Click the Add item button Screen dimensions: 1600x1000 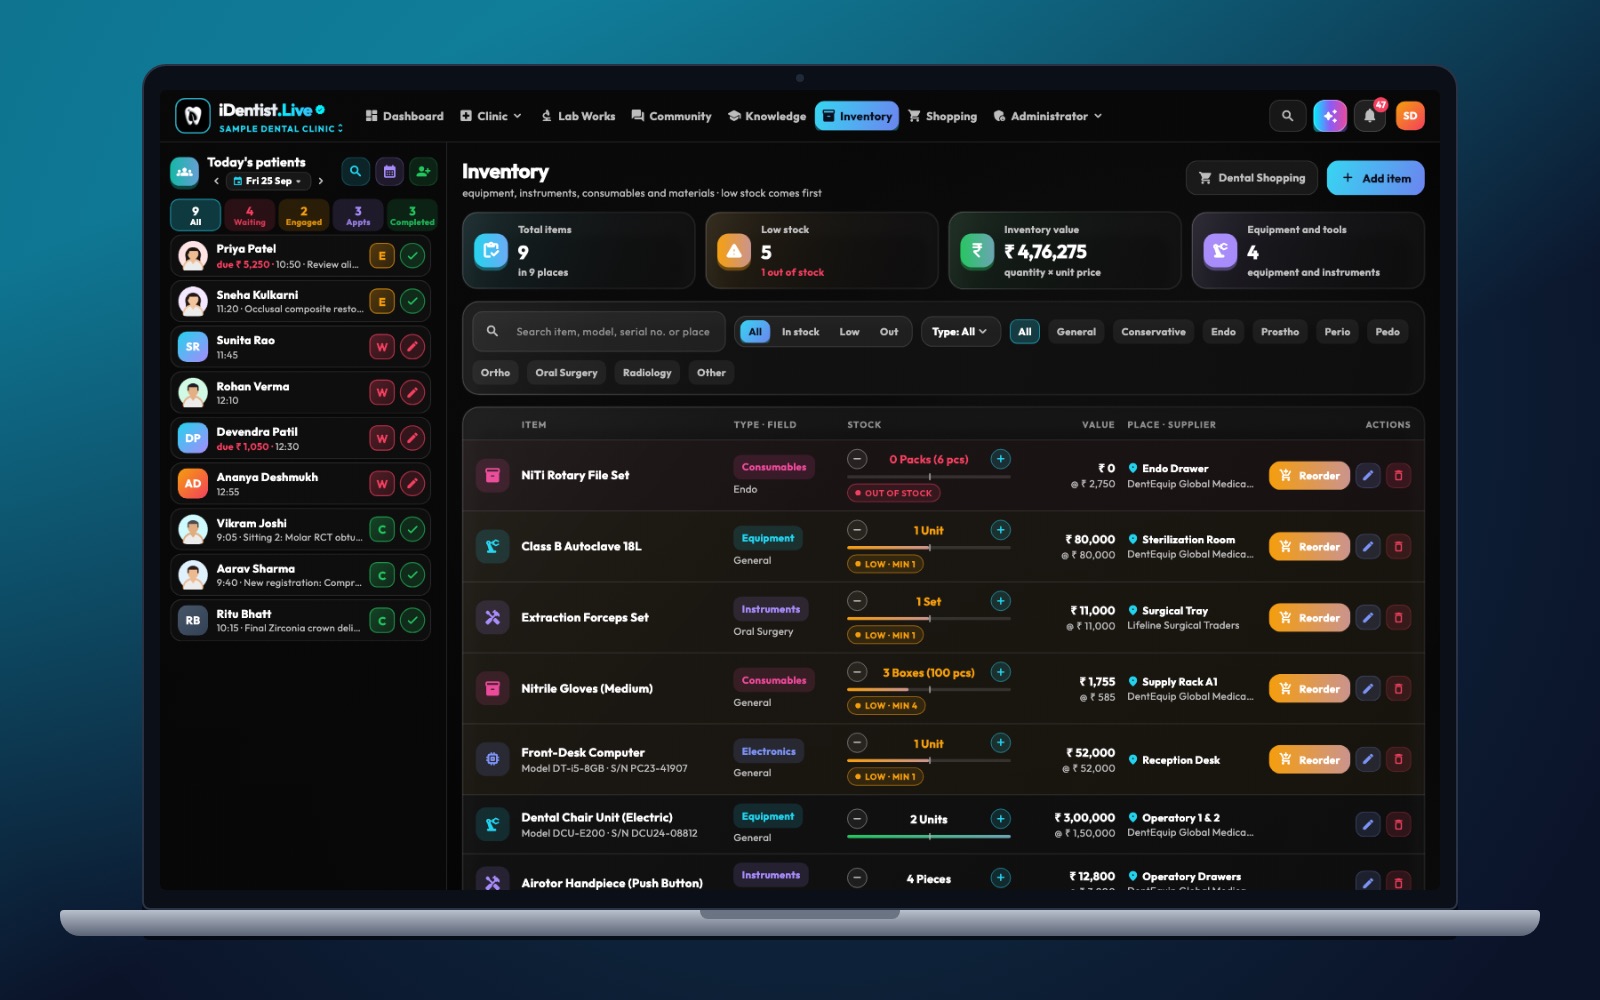pyautogui.click(x=1376, y=178)
